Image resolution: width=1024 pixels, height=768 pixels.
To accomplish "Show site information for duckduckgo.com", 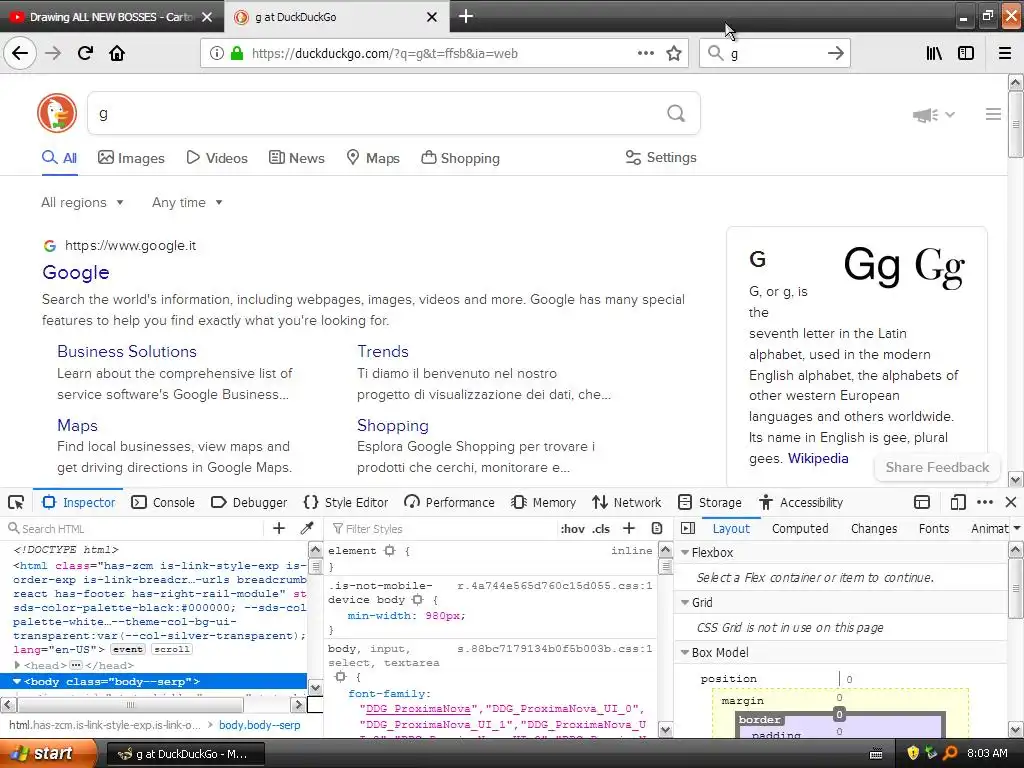I will pyautogui.click(x=216, y=53).
